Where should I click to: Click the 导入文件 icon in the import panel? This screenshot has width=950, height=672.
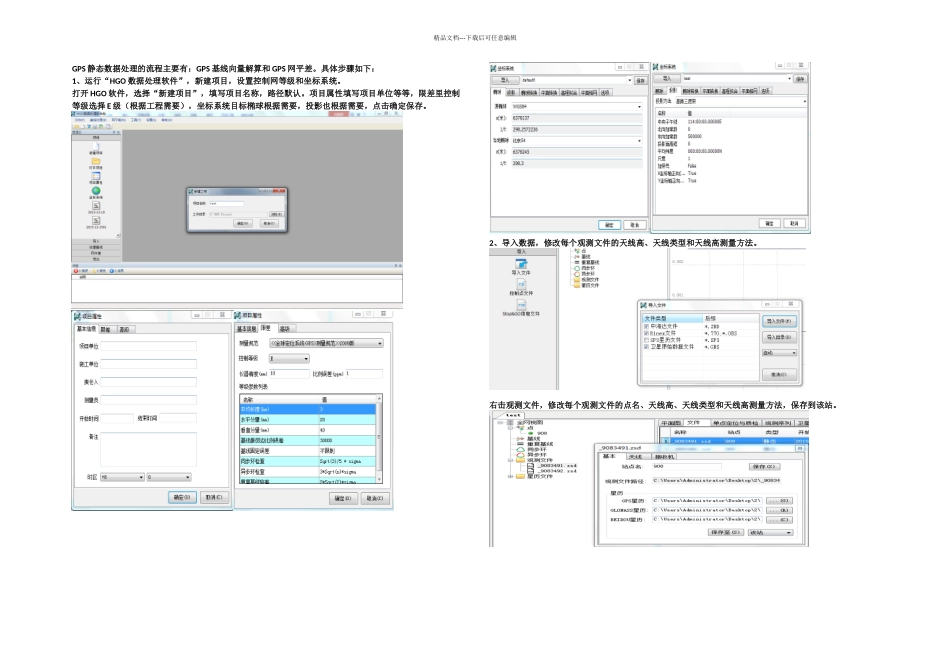(521, 264)
